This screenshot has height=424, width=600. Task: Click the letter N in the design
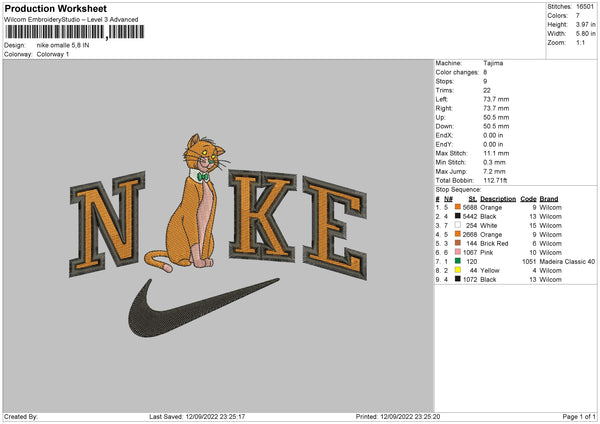(107, 224)
